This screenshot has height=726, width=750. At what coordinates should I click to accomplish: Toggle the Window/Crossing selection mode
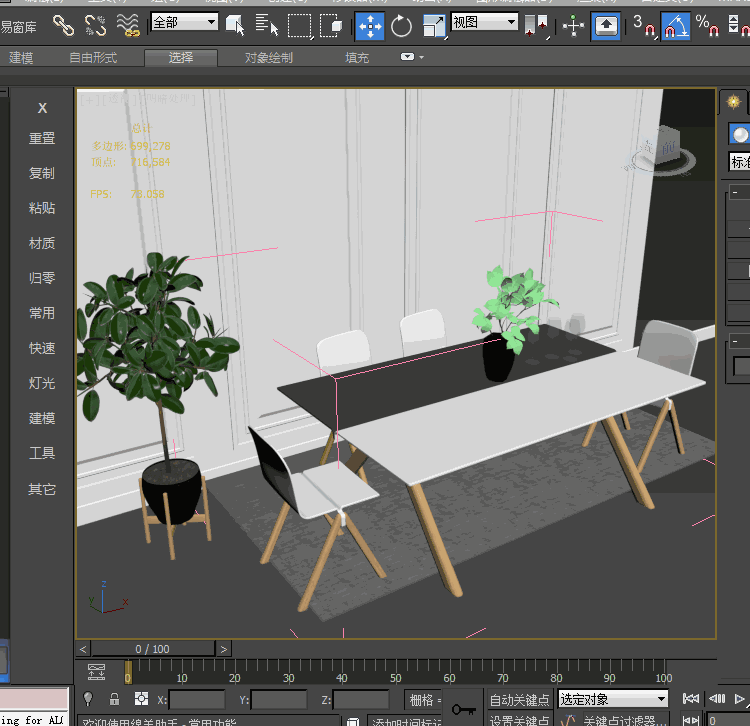click(331, 26)
